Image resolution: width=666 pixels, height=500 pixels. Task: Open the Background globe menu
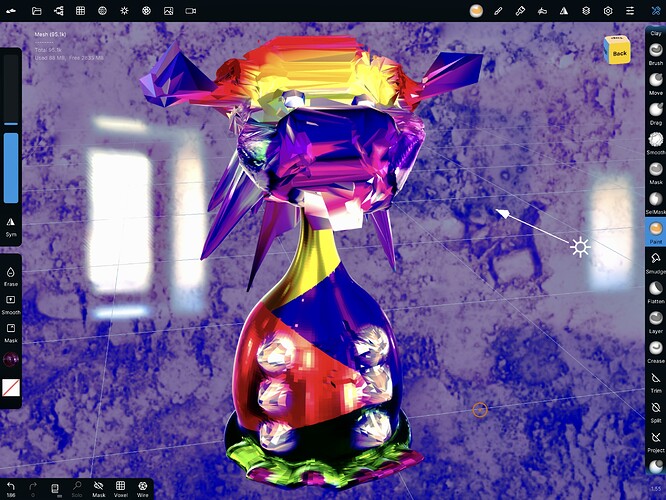click(102, 11)
